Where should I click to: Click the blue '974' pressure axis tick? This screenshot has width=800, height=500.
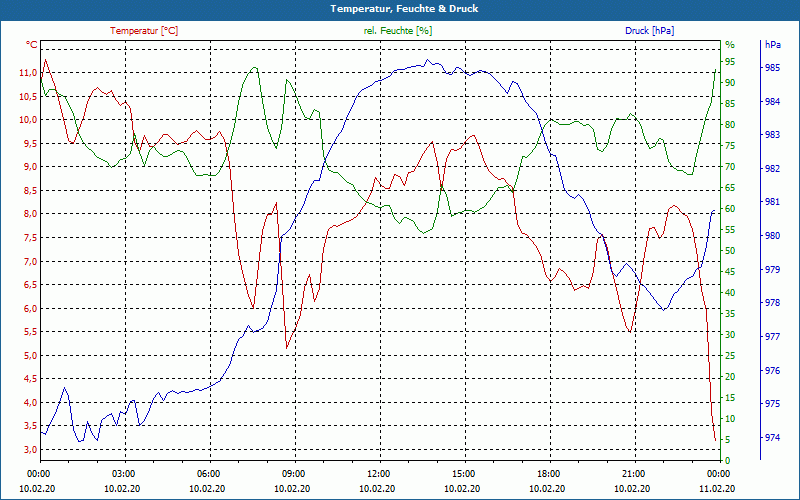point(773,438)
